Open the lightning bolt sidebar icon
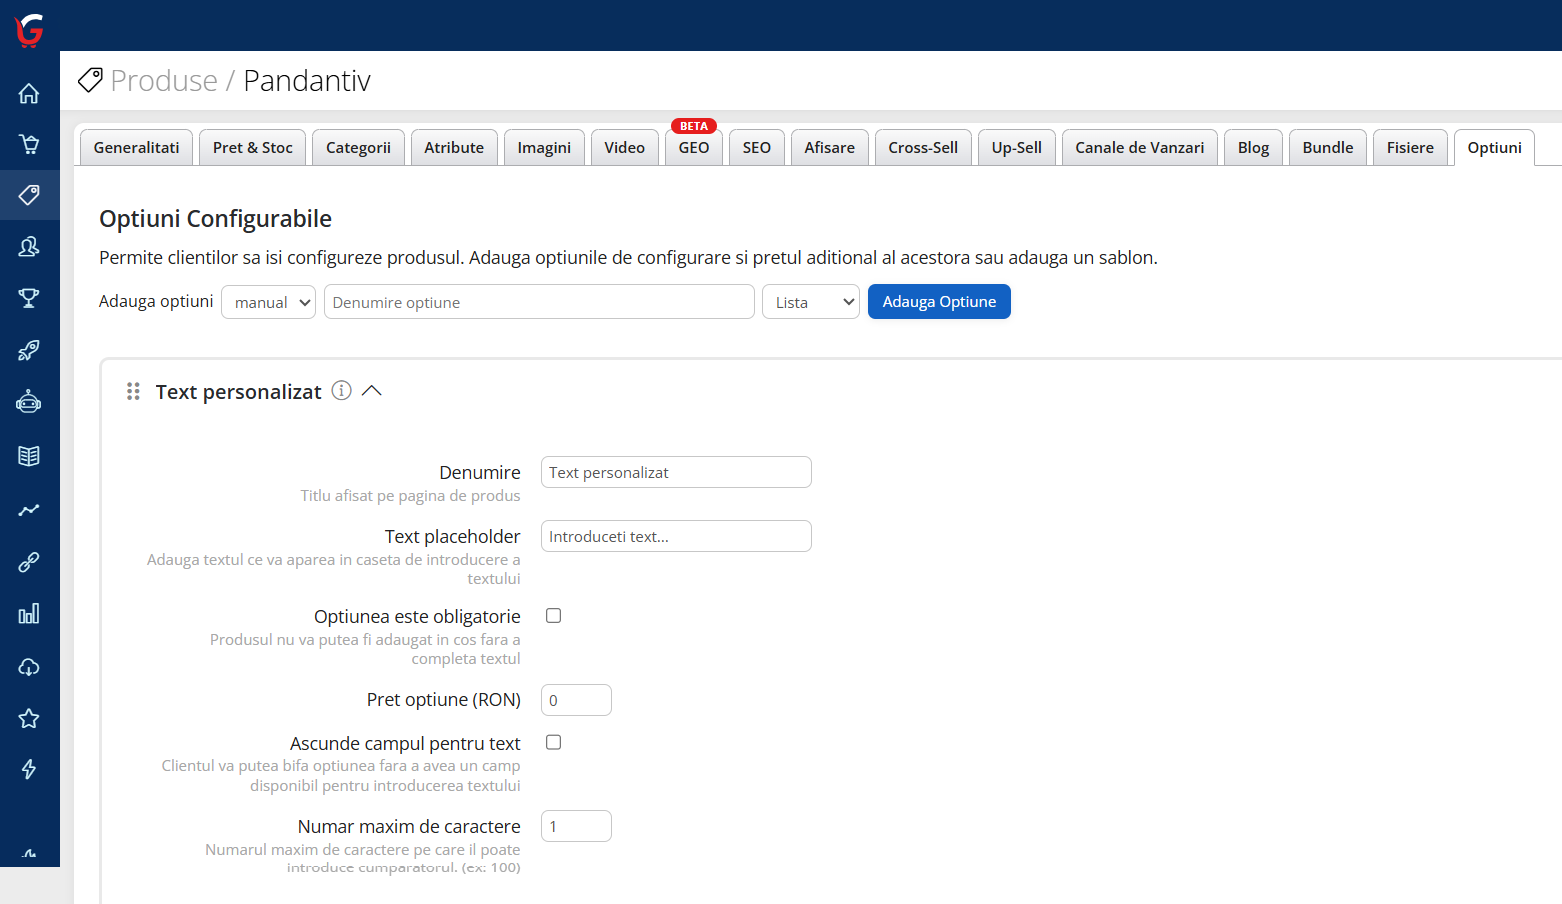The width and height of the screenshot is (1562, 904). click(x=29, y=769)
